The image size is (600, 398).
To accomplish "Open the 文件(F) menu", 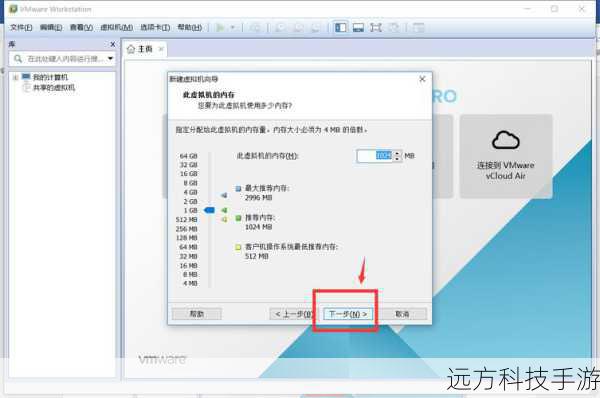I will (21, 28).
